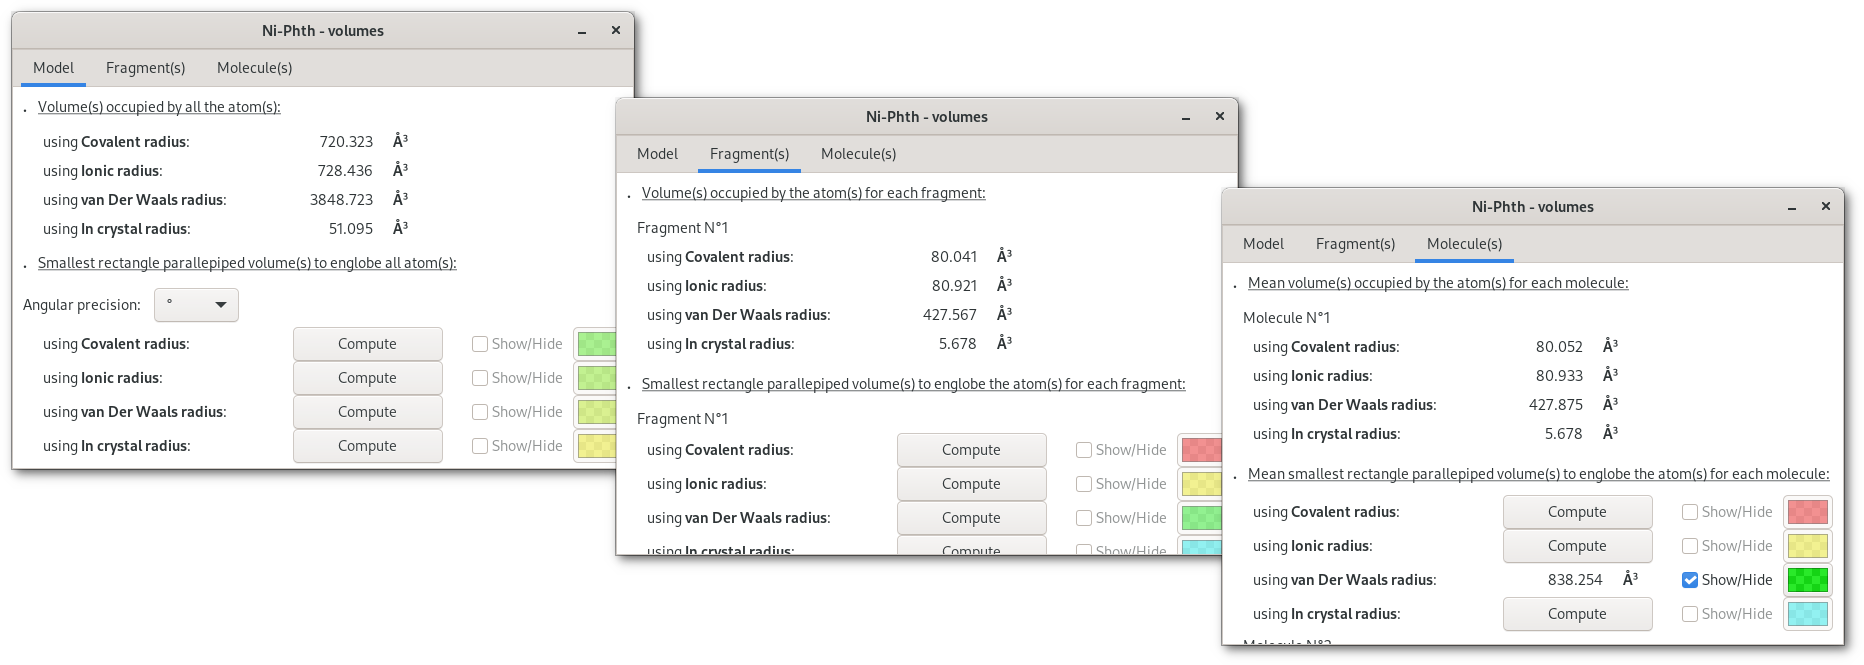Open red Covalent radius swatch in molecule window
The width and height of the screenshot is (1864, 665).
(x=1807, y=512)
